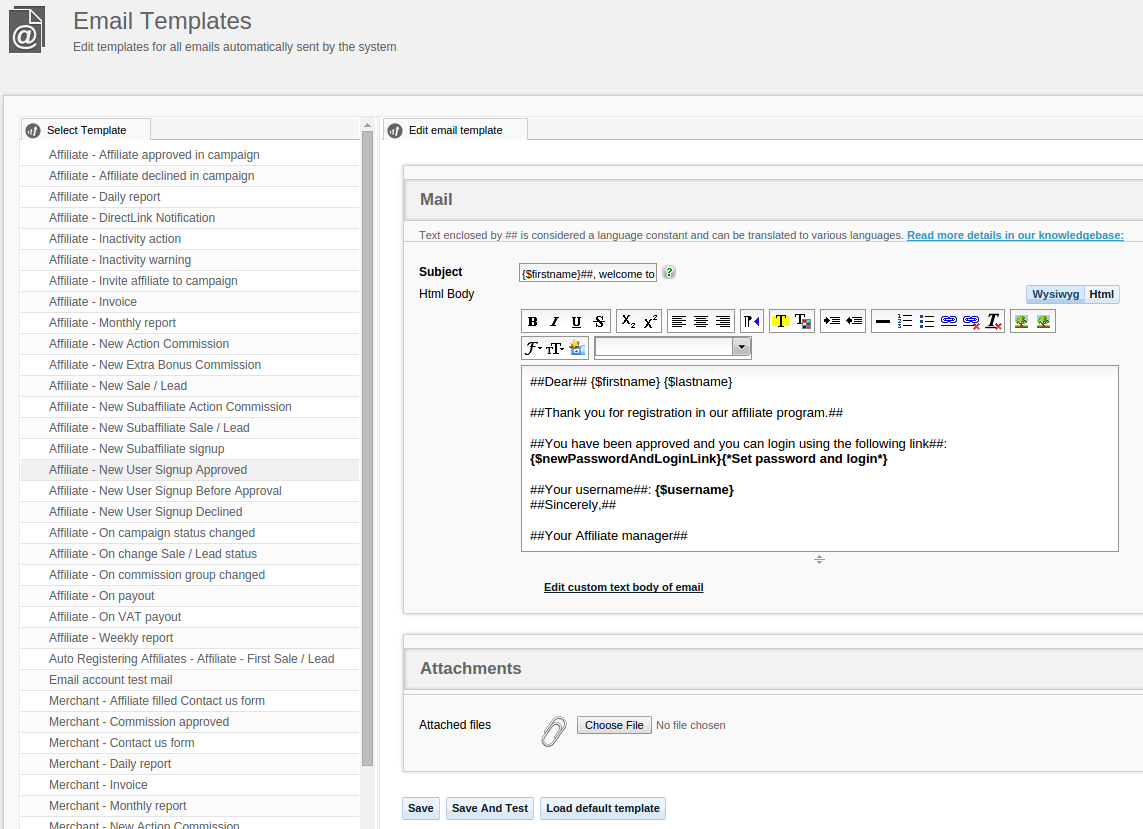
Task: Insert image with first tree picture icon
Action: pyautogui.click(x=1021, y=322)
